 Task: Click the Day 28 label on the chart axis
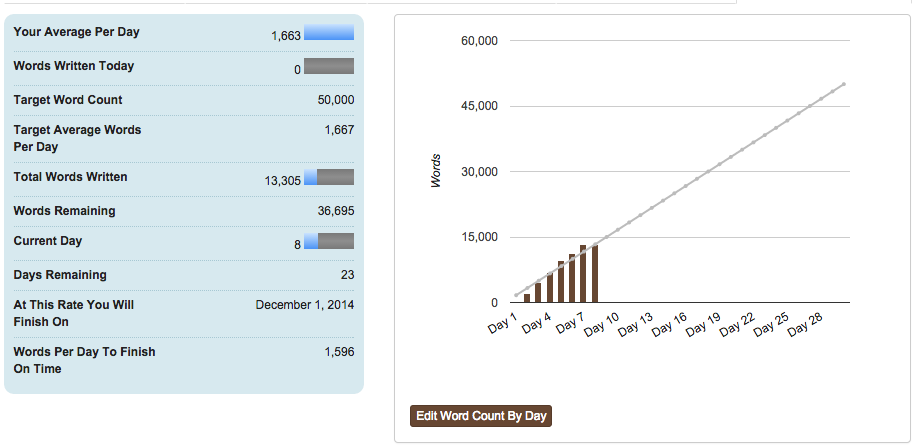click(x=804, y=327)
